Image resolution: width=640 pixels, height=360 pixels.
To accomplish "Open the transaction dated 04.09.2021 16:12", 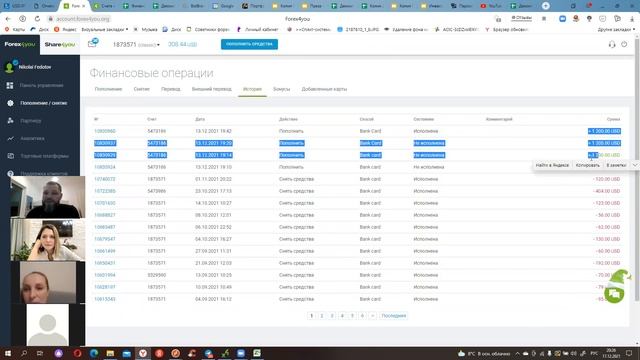I will pyautogui.click(x=104, y=299).
